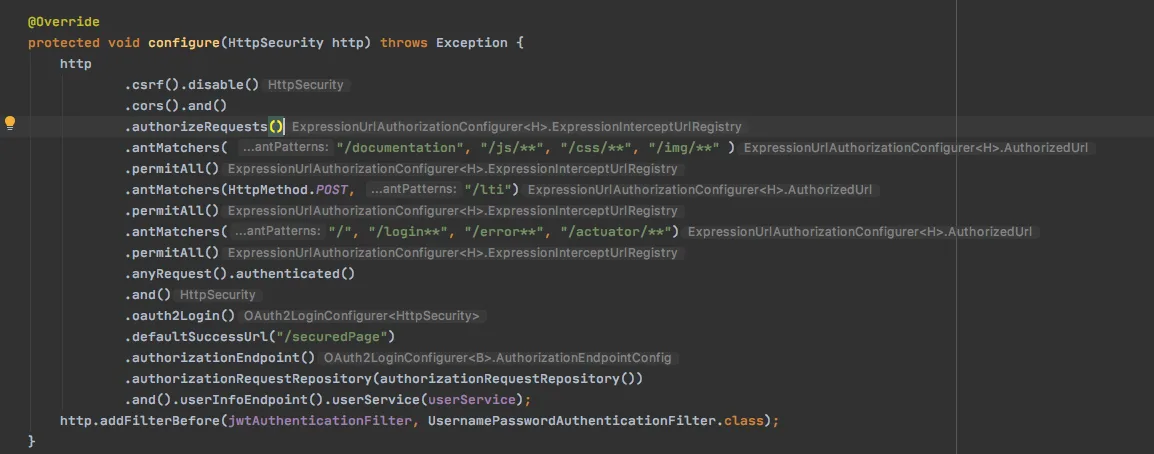
Task: Click the .defaultSuccessUrl method call
Action: 200,337
